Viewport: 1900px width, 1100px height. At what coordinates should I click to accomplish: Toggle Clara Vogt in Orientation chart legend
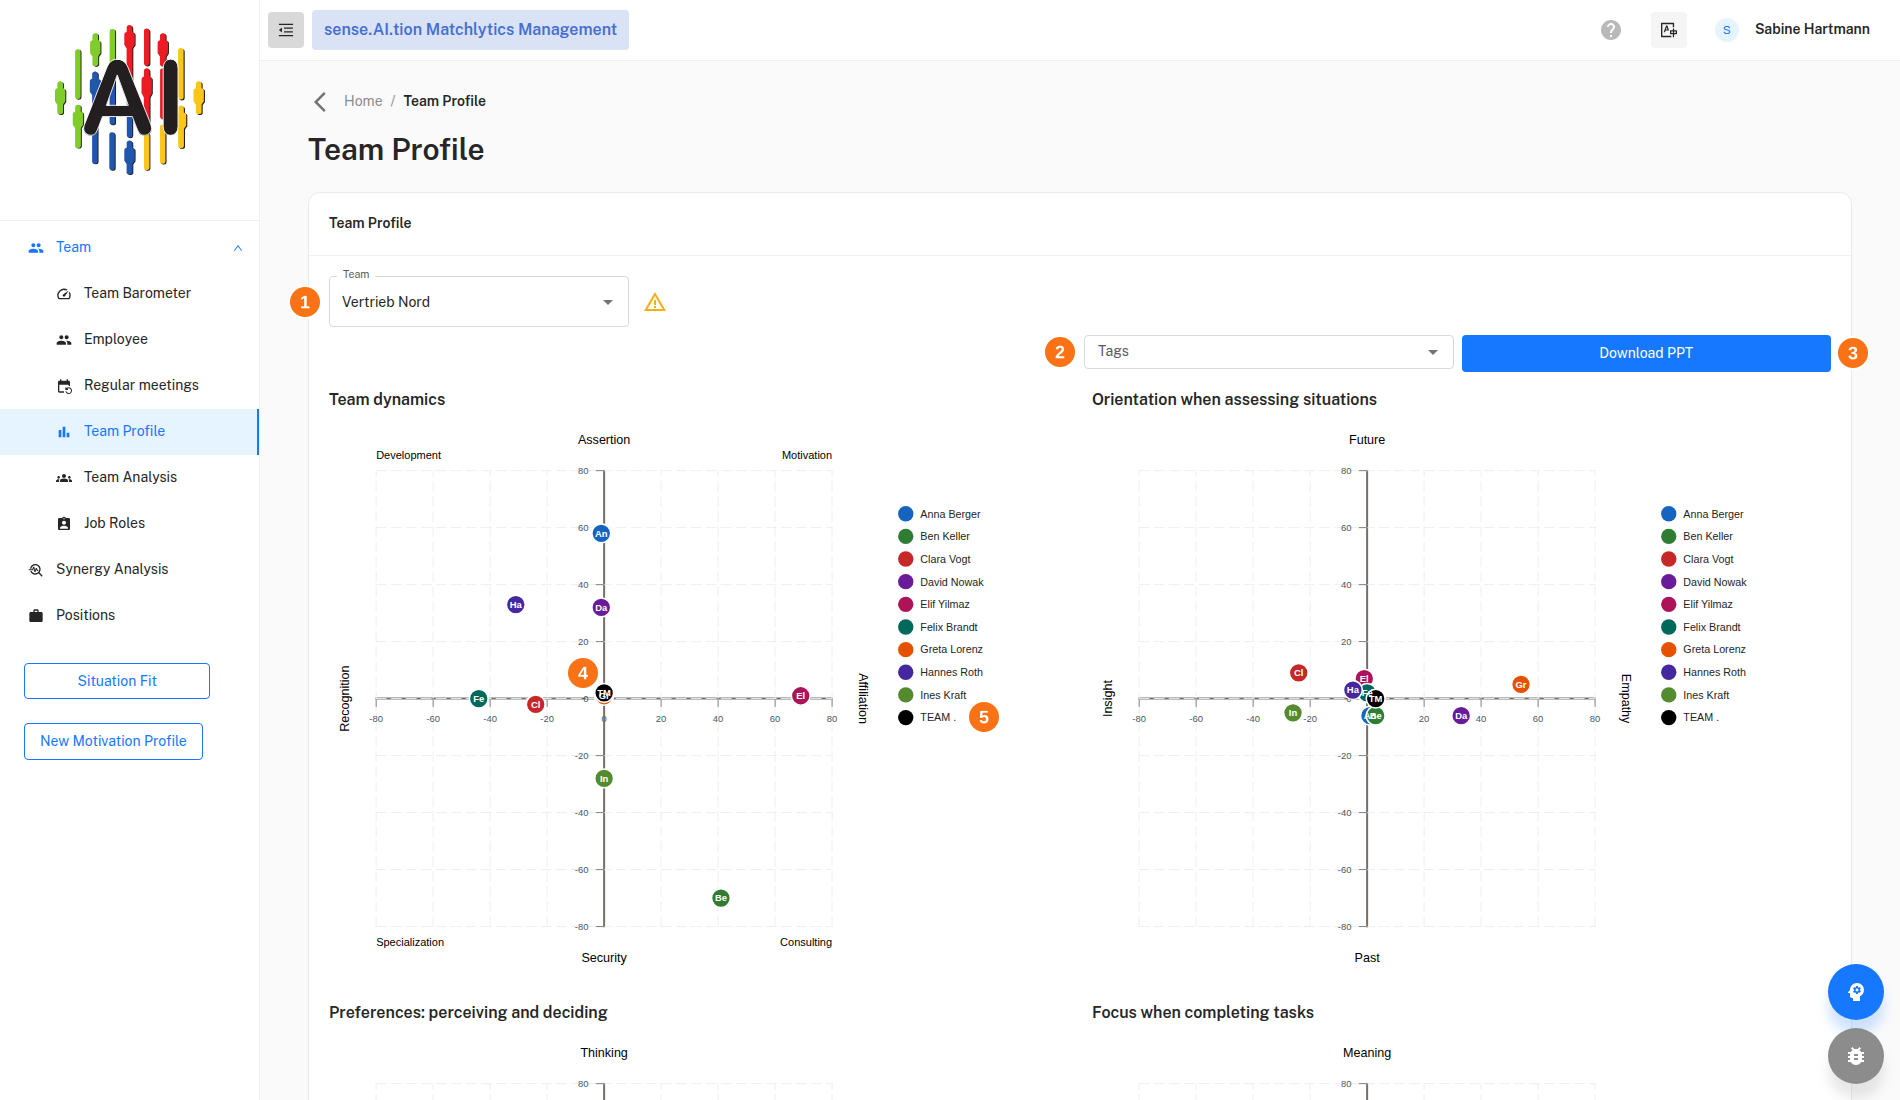(x=1697, y=559)
